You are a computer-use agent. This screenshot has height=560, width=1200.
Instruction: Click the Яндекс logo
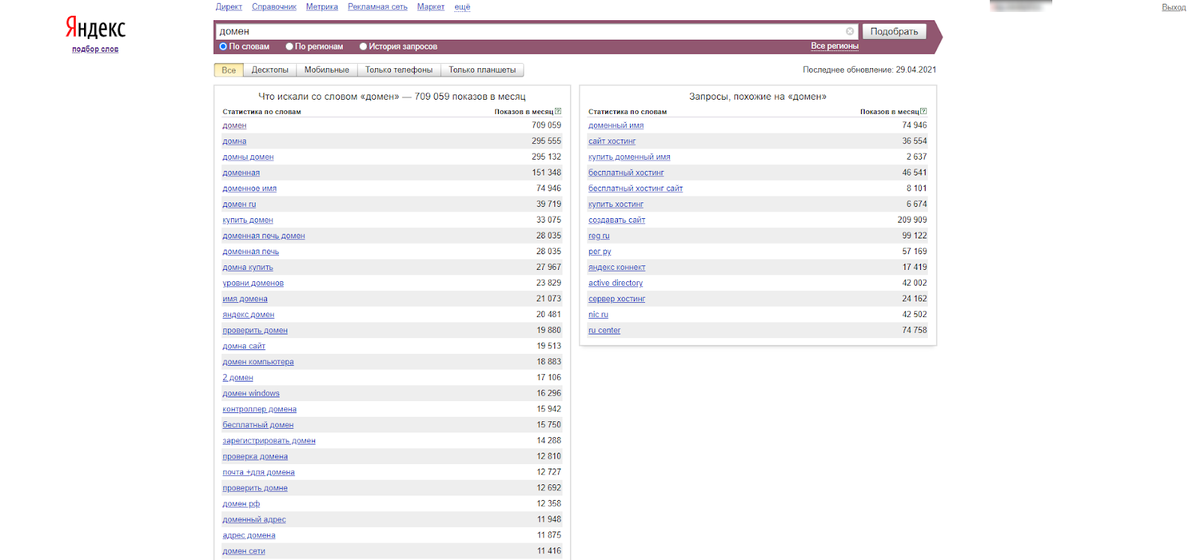click(x=95, y=27)
